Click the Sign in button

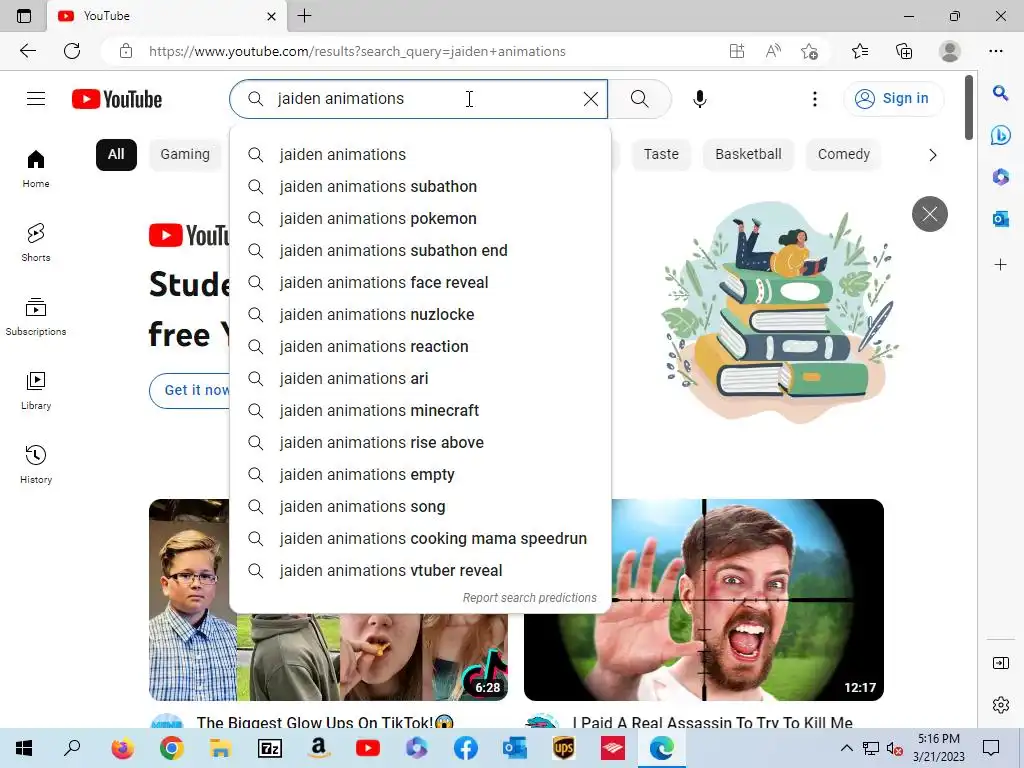892,99
